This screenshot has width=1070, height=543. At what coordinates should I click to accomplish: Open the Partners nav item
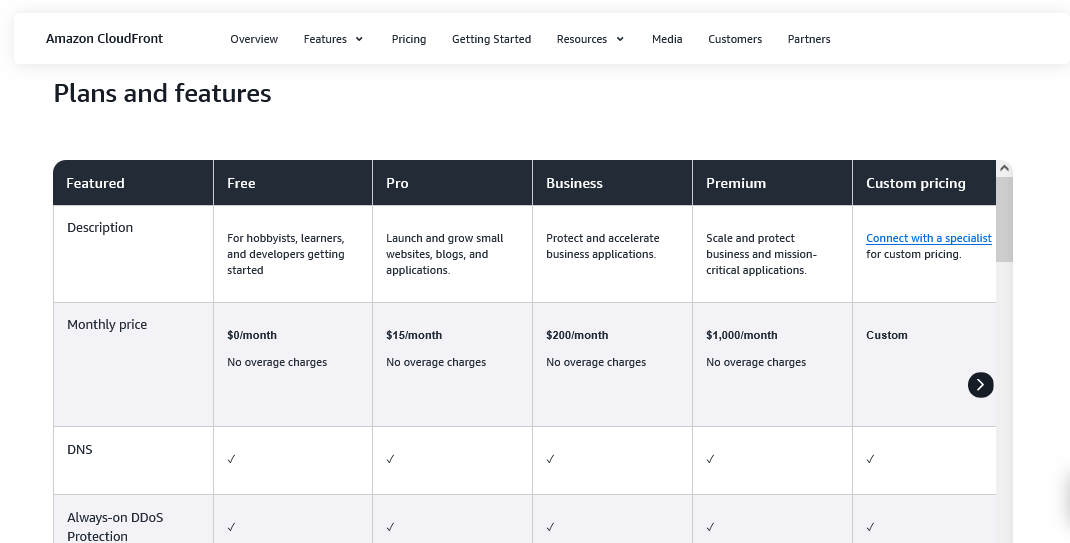point(809,39)
